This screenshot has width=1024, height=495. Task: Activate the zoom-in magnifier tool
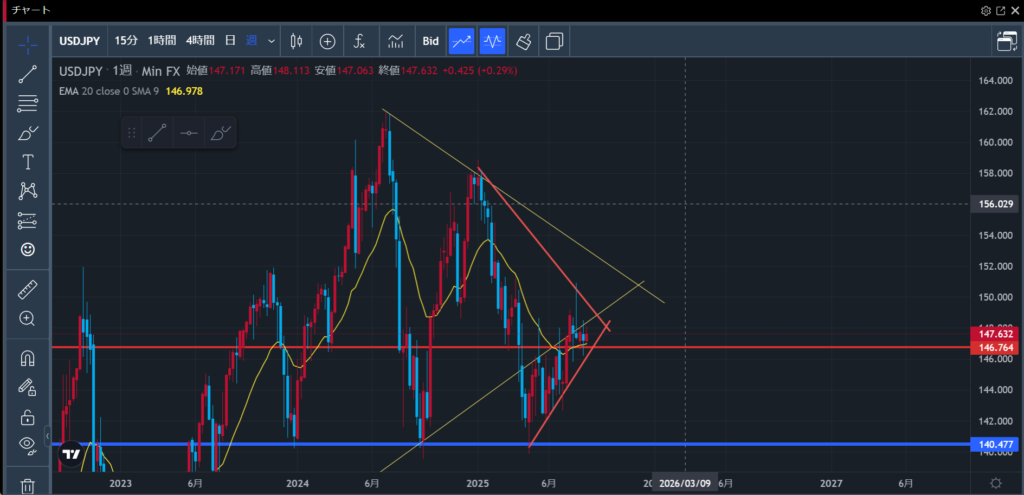pyautogui.click(x=27, y=319)
